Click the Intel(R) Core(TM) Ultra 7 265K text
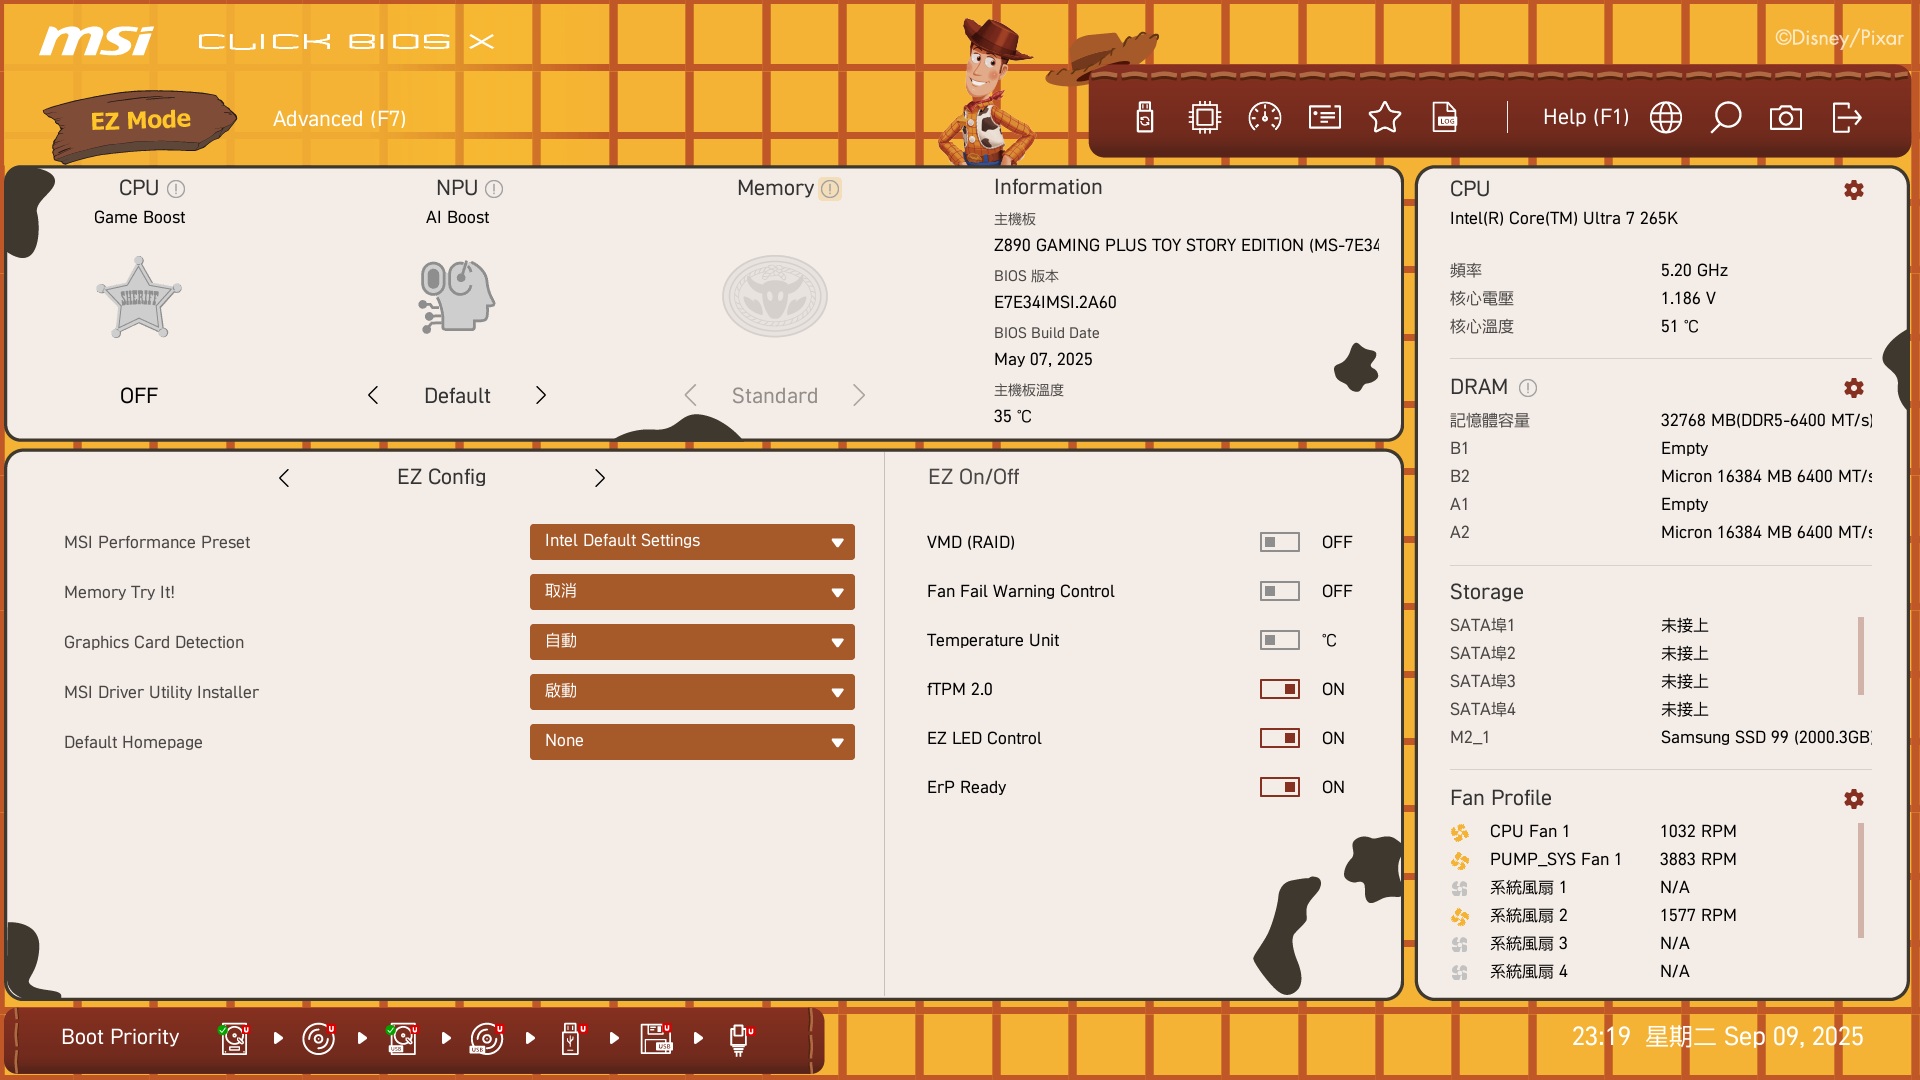This screenshot has width=1920, height=1080. (x=1564, y=218)
